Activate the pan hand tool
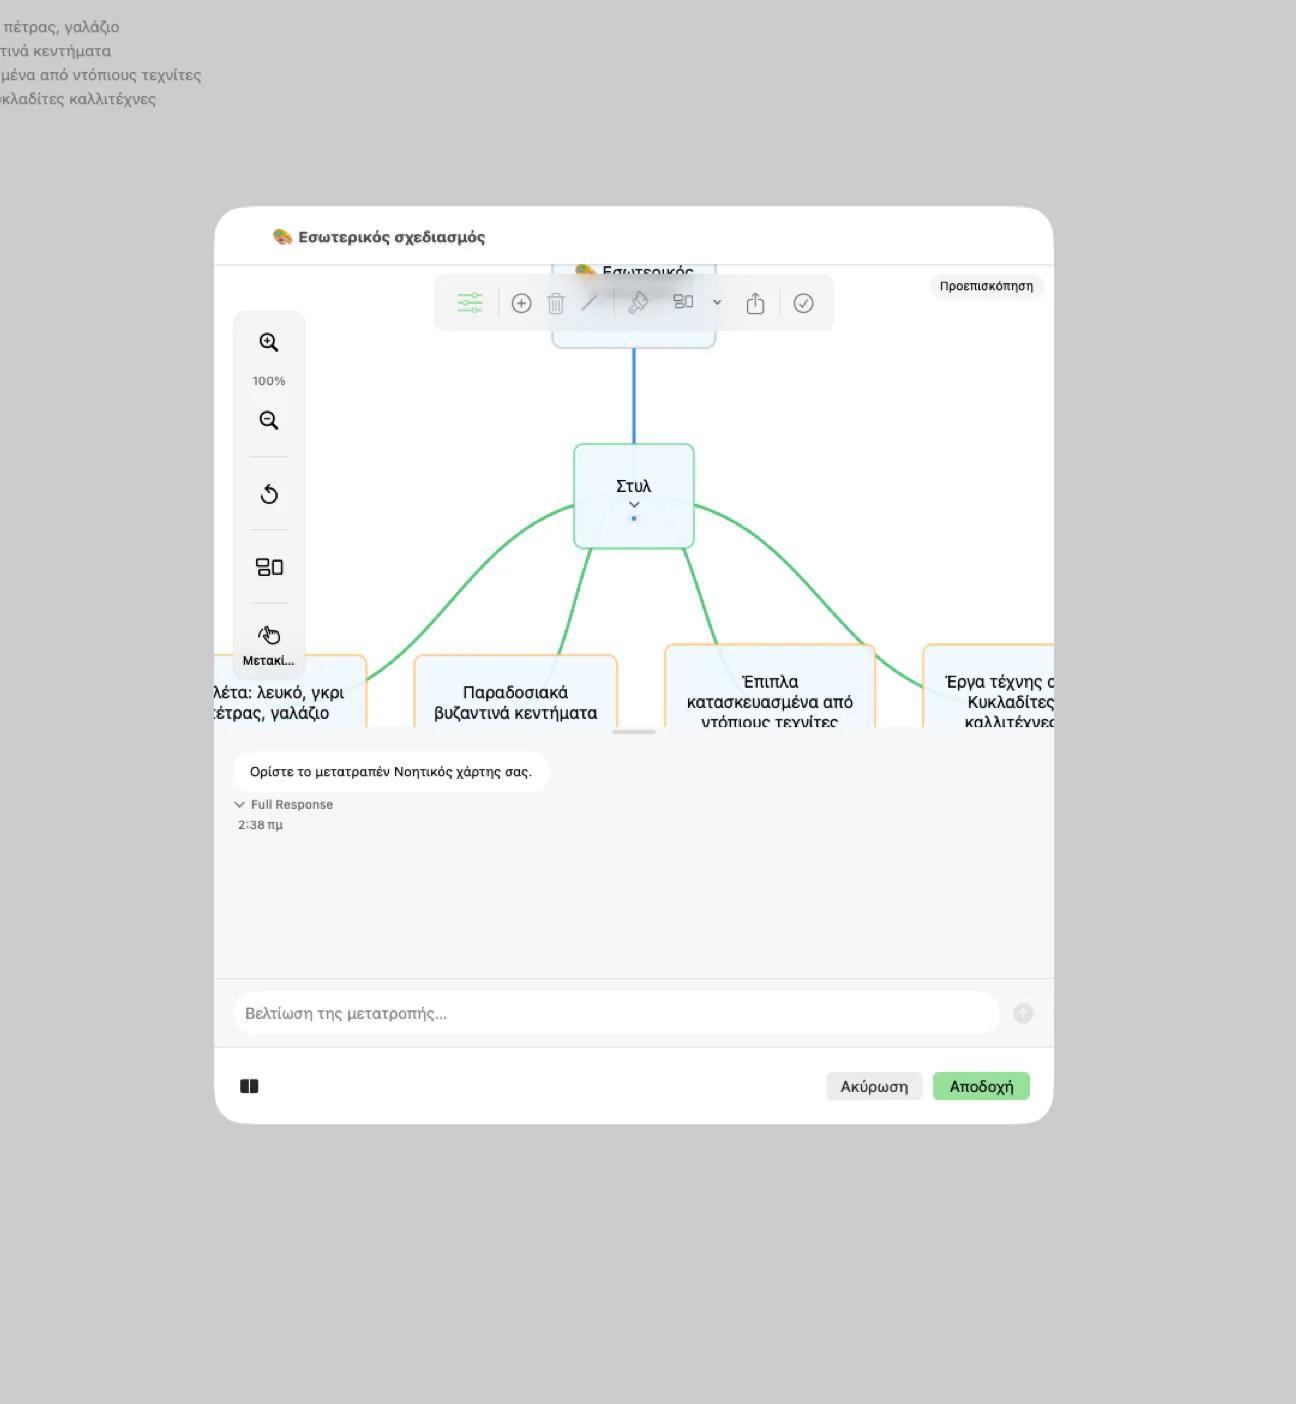1296x1404 pixels. 269,635
